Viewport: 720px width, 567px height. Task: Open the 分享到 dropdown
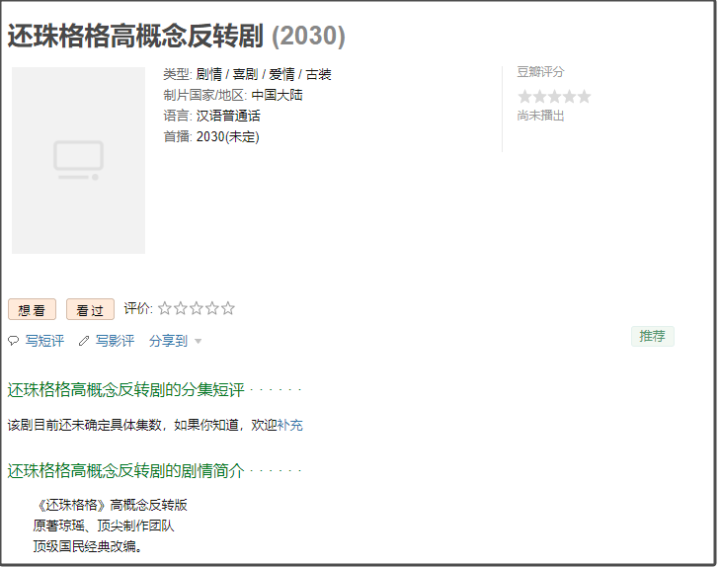pos(168,341)
